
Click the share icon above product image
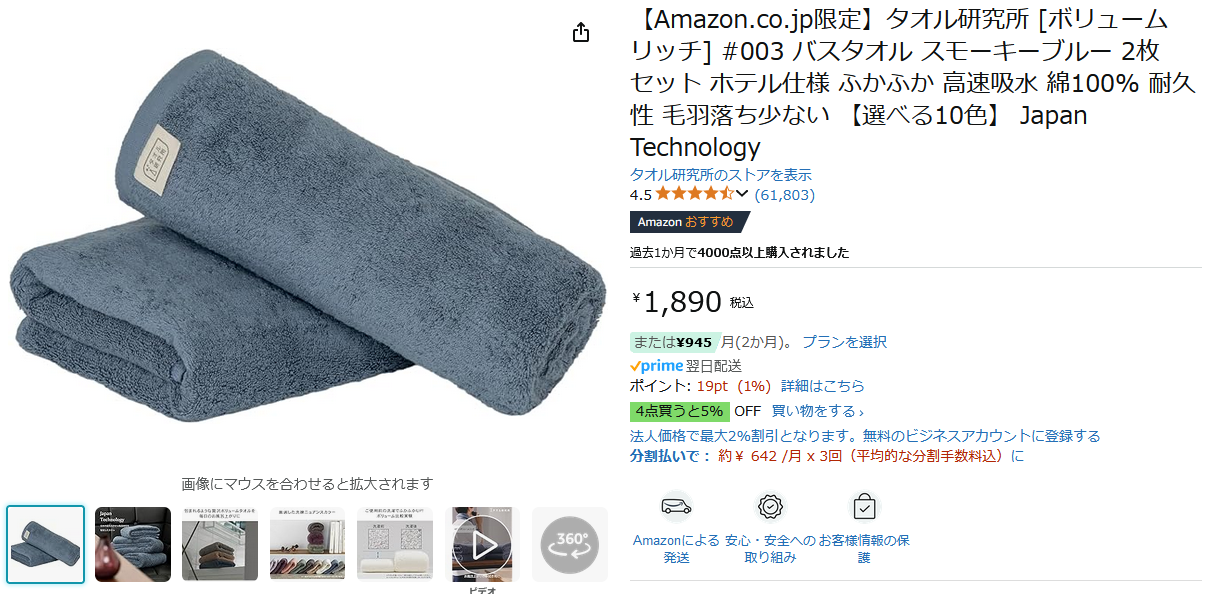coord(581,33)
